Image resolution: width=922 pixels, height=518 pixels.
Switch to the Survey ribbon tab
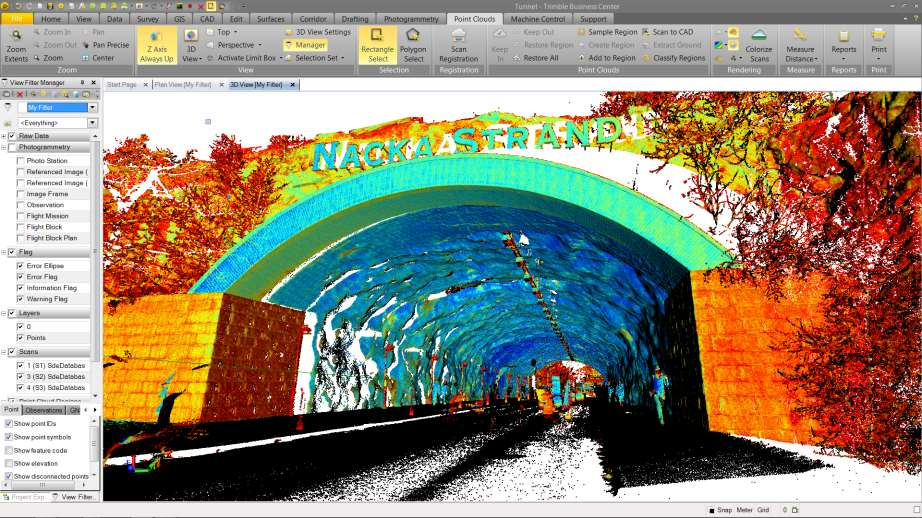(x=148, y=19)
